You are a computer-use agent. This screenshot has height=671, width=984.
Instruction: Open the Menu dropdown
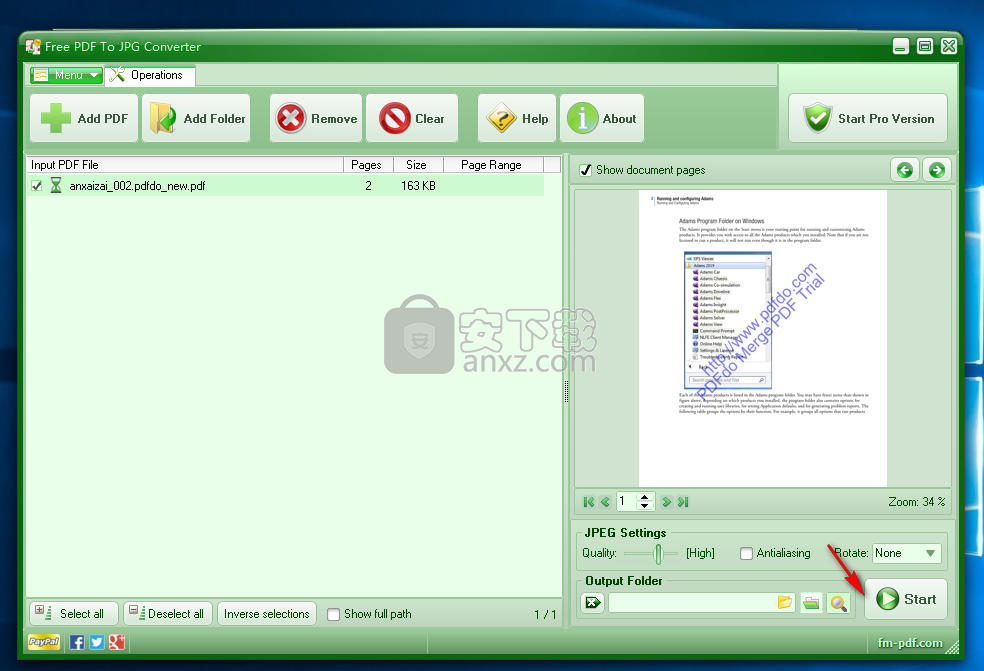tap(67, 75)
